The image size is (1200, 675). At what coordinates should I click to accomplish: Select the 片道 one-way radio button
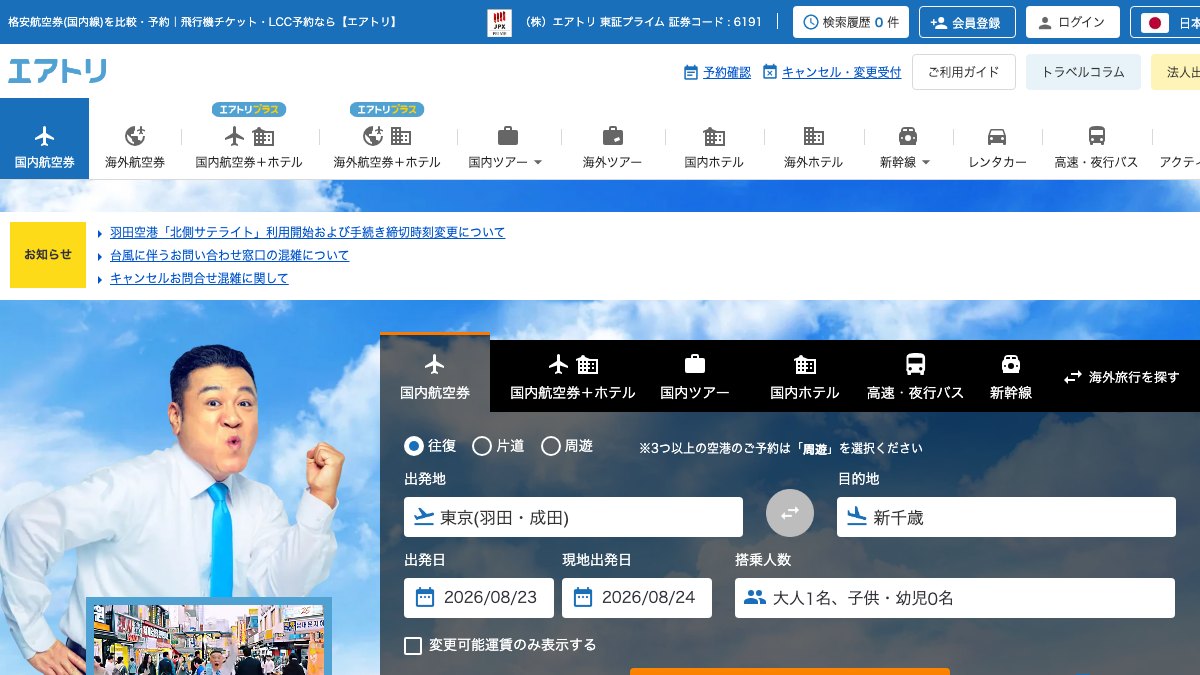coord(482,446)
